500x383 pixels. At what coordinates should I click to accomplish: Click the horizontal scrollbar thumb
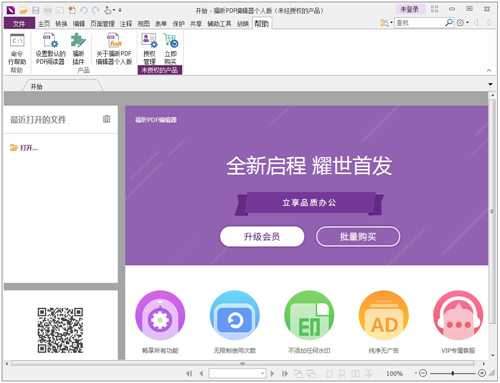pyautogui.click(x=243, y=364)
